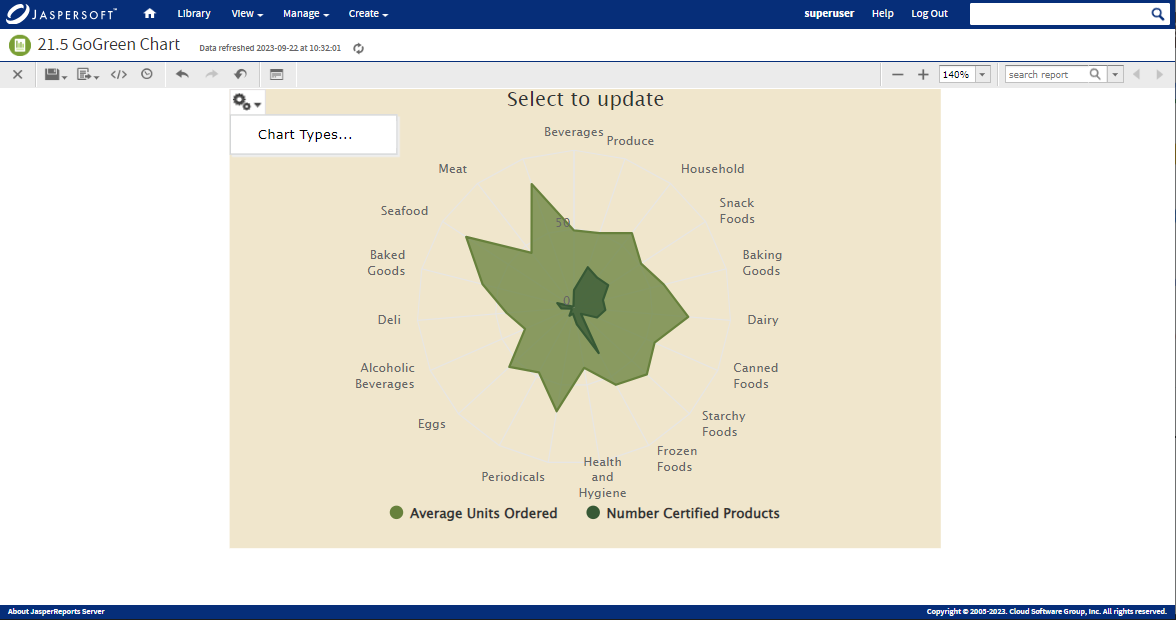Viewport: 1176px width, 620px height.
Task: Click the Alcoholic Beverages axis label
Action: (386, 376)
